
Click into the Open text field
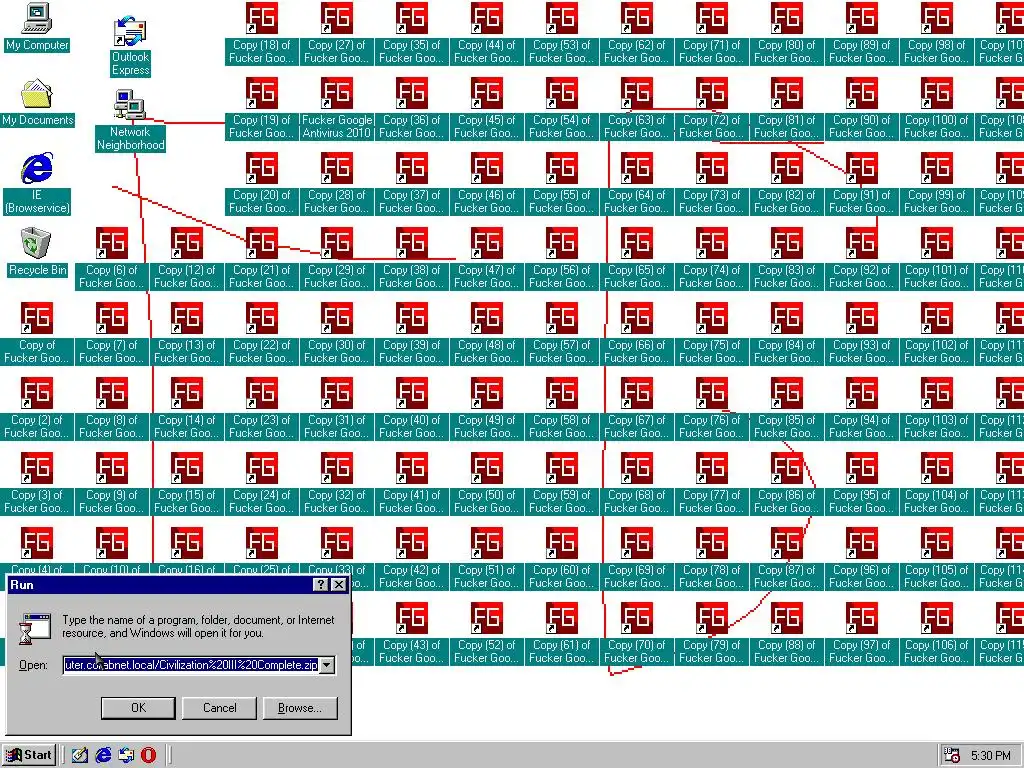(x=191, y=665)
